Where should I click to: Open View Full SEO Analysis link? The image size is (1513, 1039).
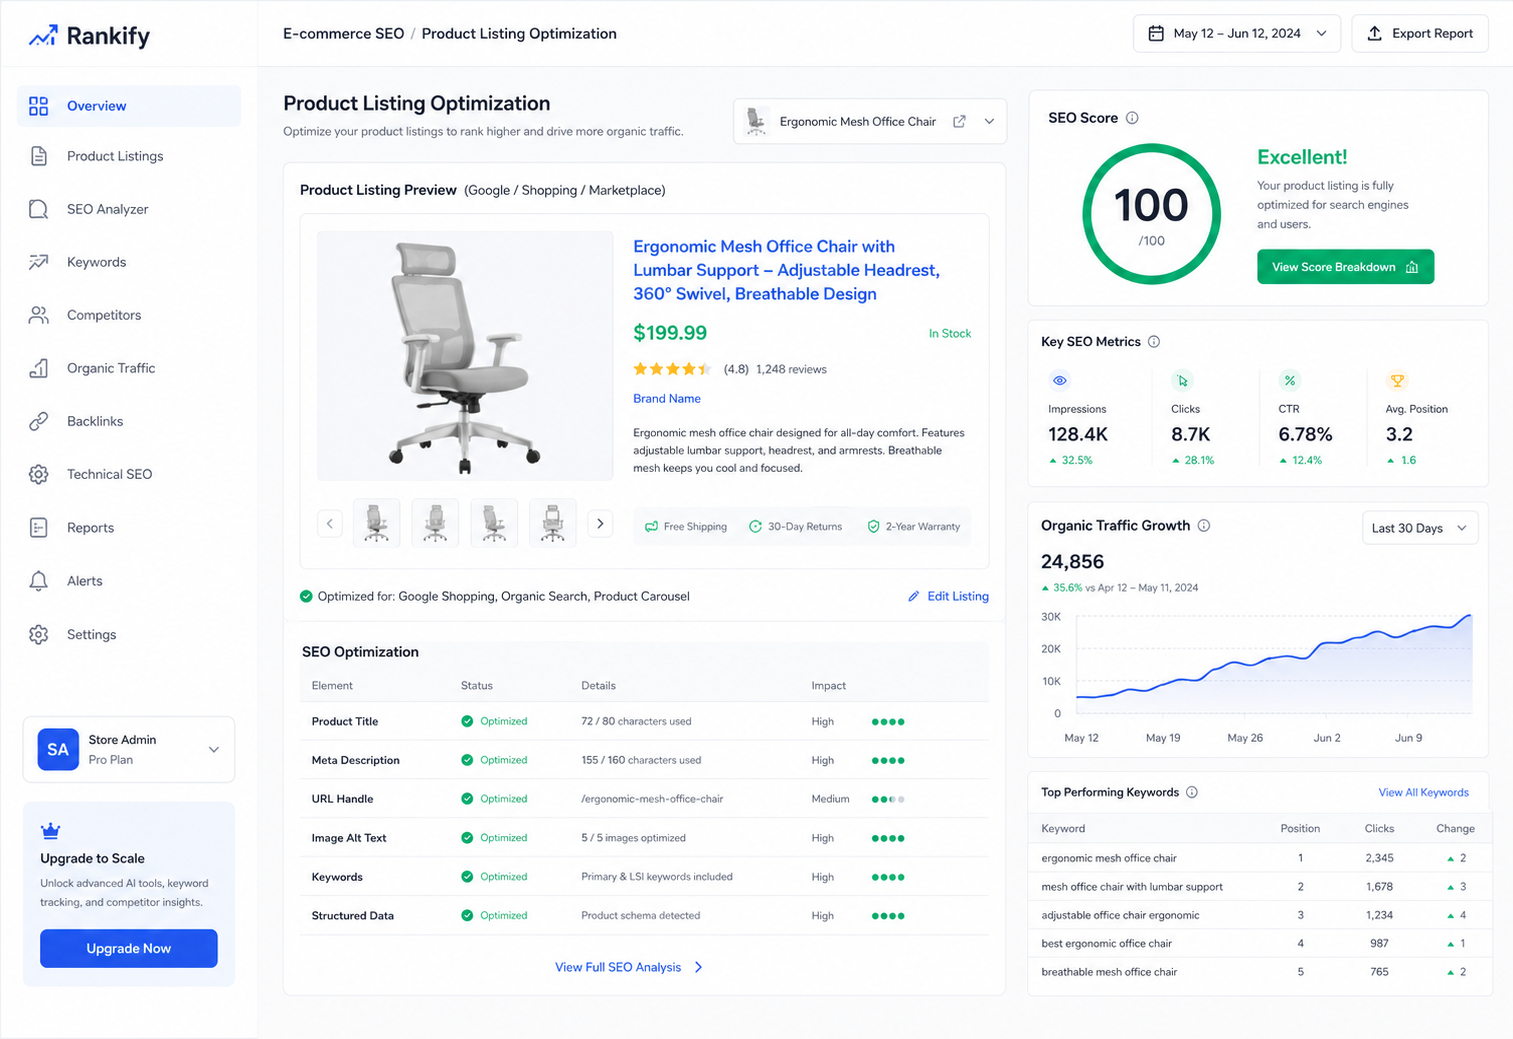pos(629,967)
